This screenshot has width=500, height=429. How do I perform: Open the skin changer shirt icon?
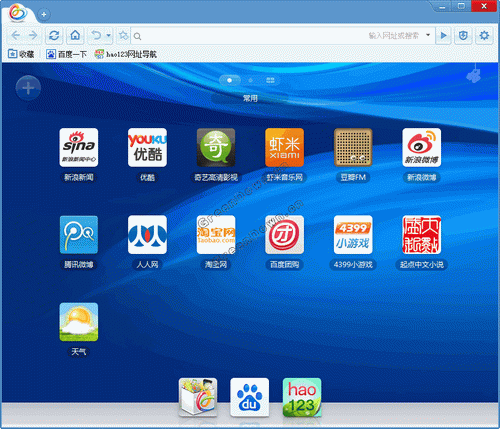point(474,76)
